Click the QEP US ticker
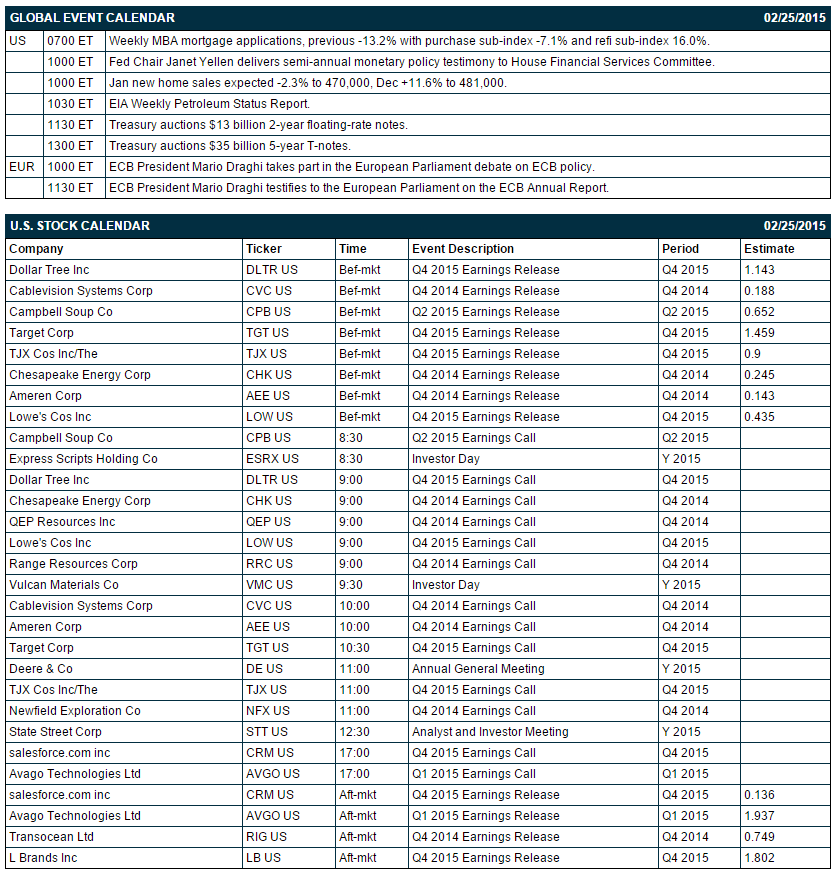 268,522
